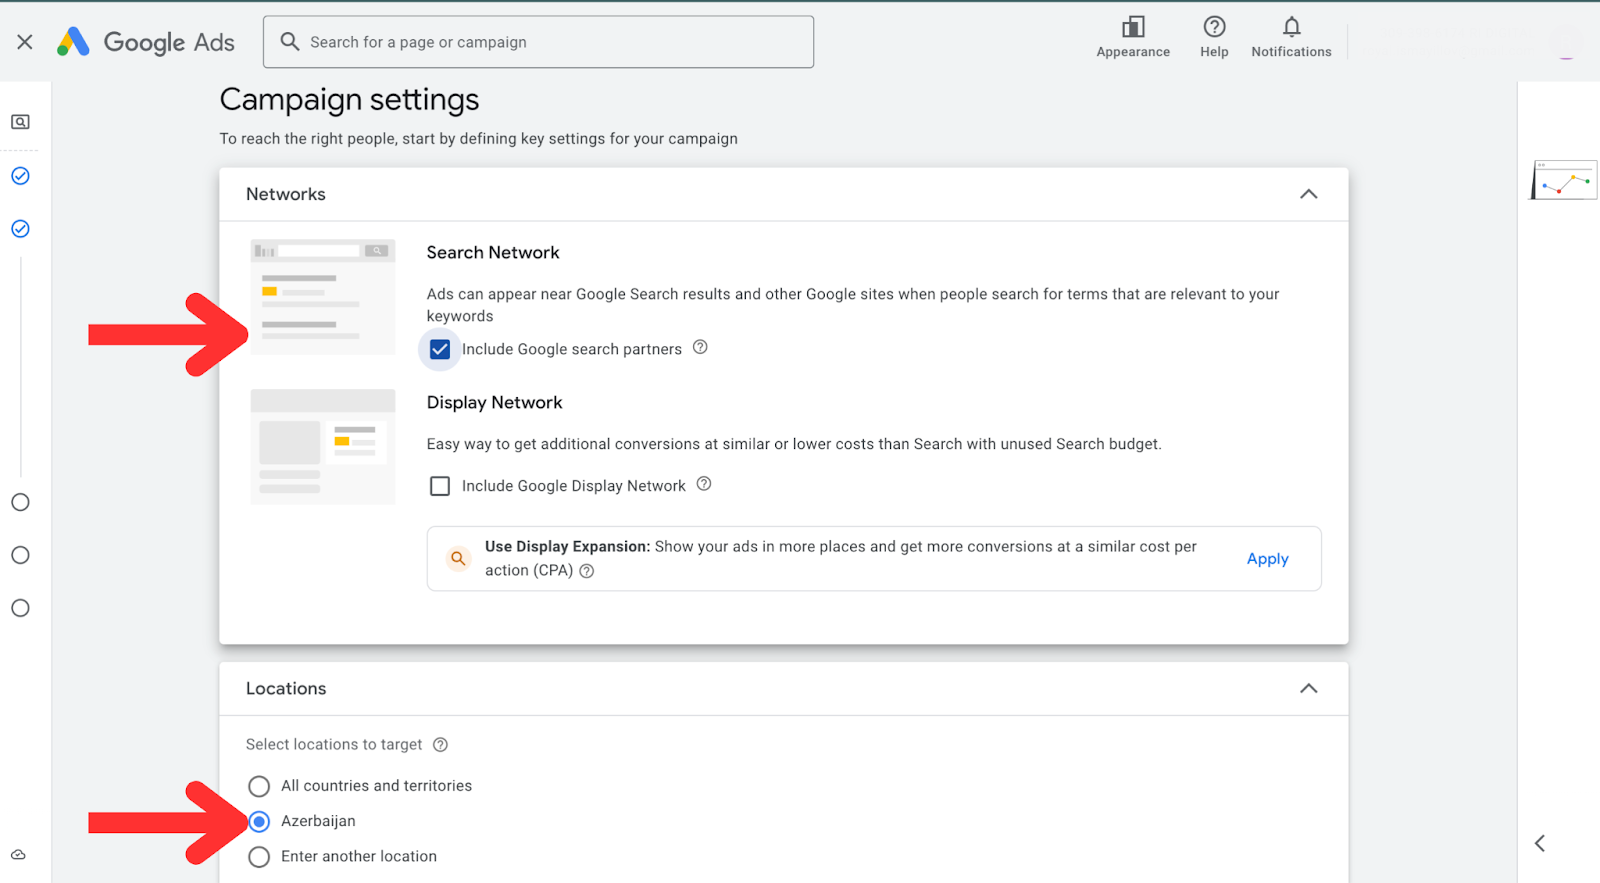
Task: Select the Azerbaijan location option
Action: coord(259,821)
